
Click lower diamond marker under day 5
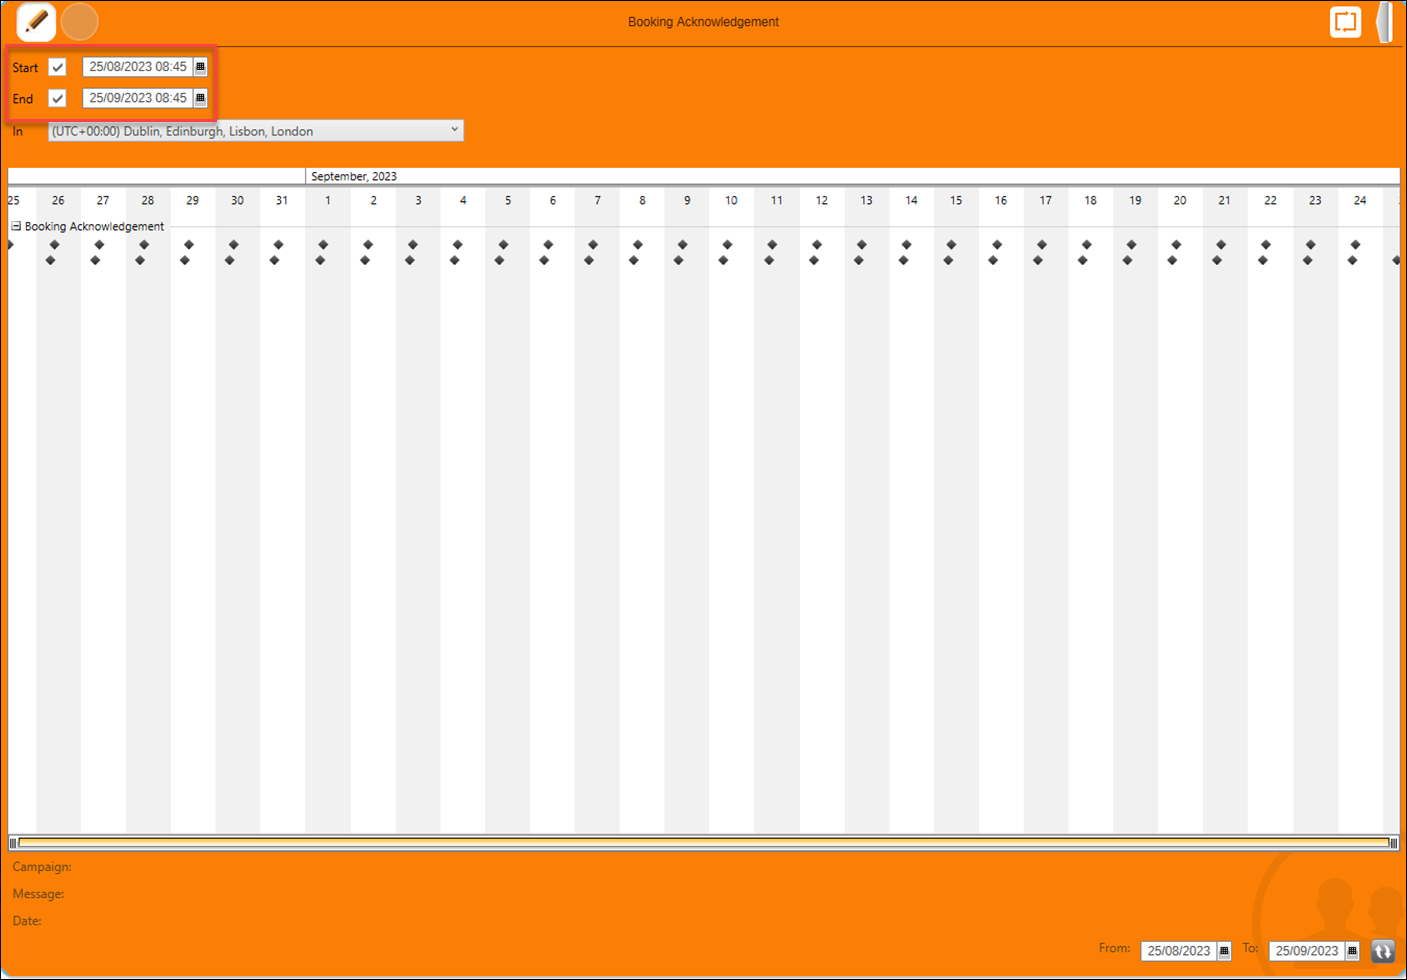point(499,260)
